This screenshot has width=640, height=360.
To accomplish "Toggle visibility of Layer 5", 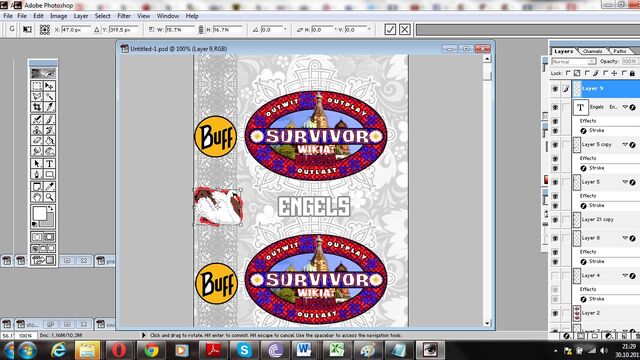I will point(555,182).
